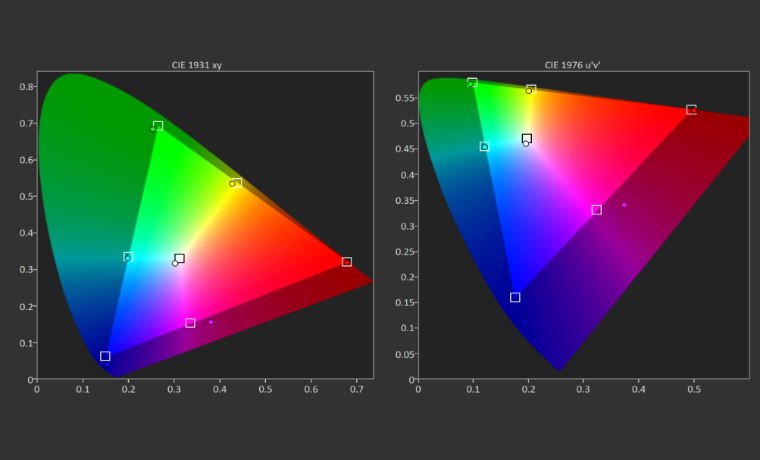This screenshot has height=460, width=760.
Task: Select the yellow target square in CIE 1976 chart
Action: pyautogui.click(x=531, y=89)
